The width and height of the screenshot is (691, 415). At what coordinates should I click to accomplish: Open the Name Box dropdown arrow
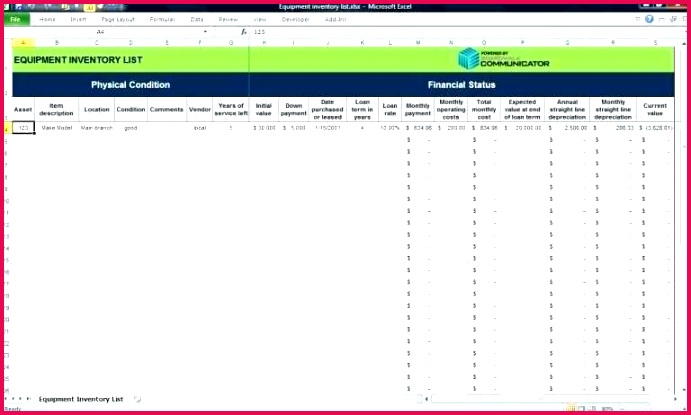point(205,32)
